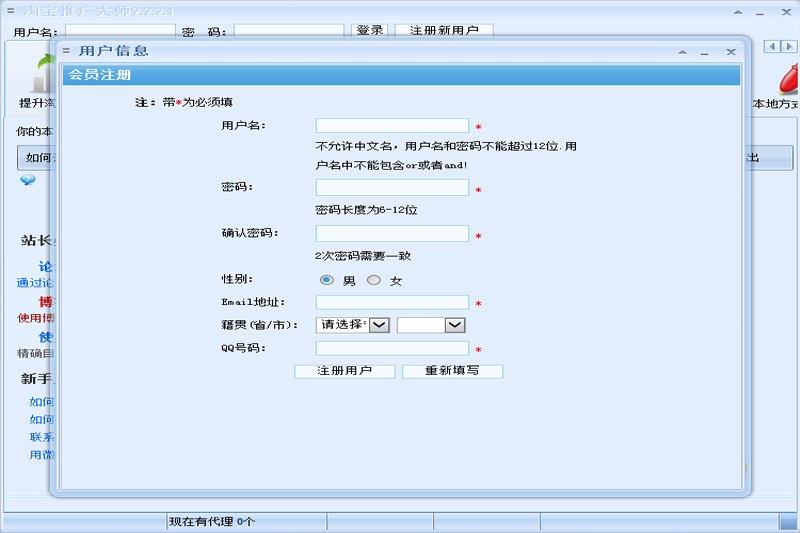Click the 会员注册 header bar
The width and height of the screenshot is (800, 533).
(401, 75)
